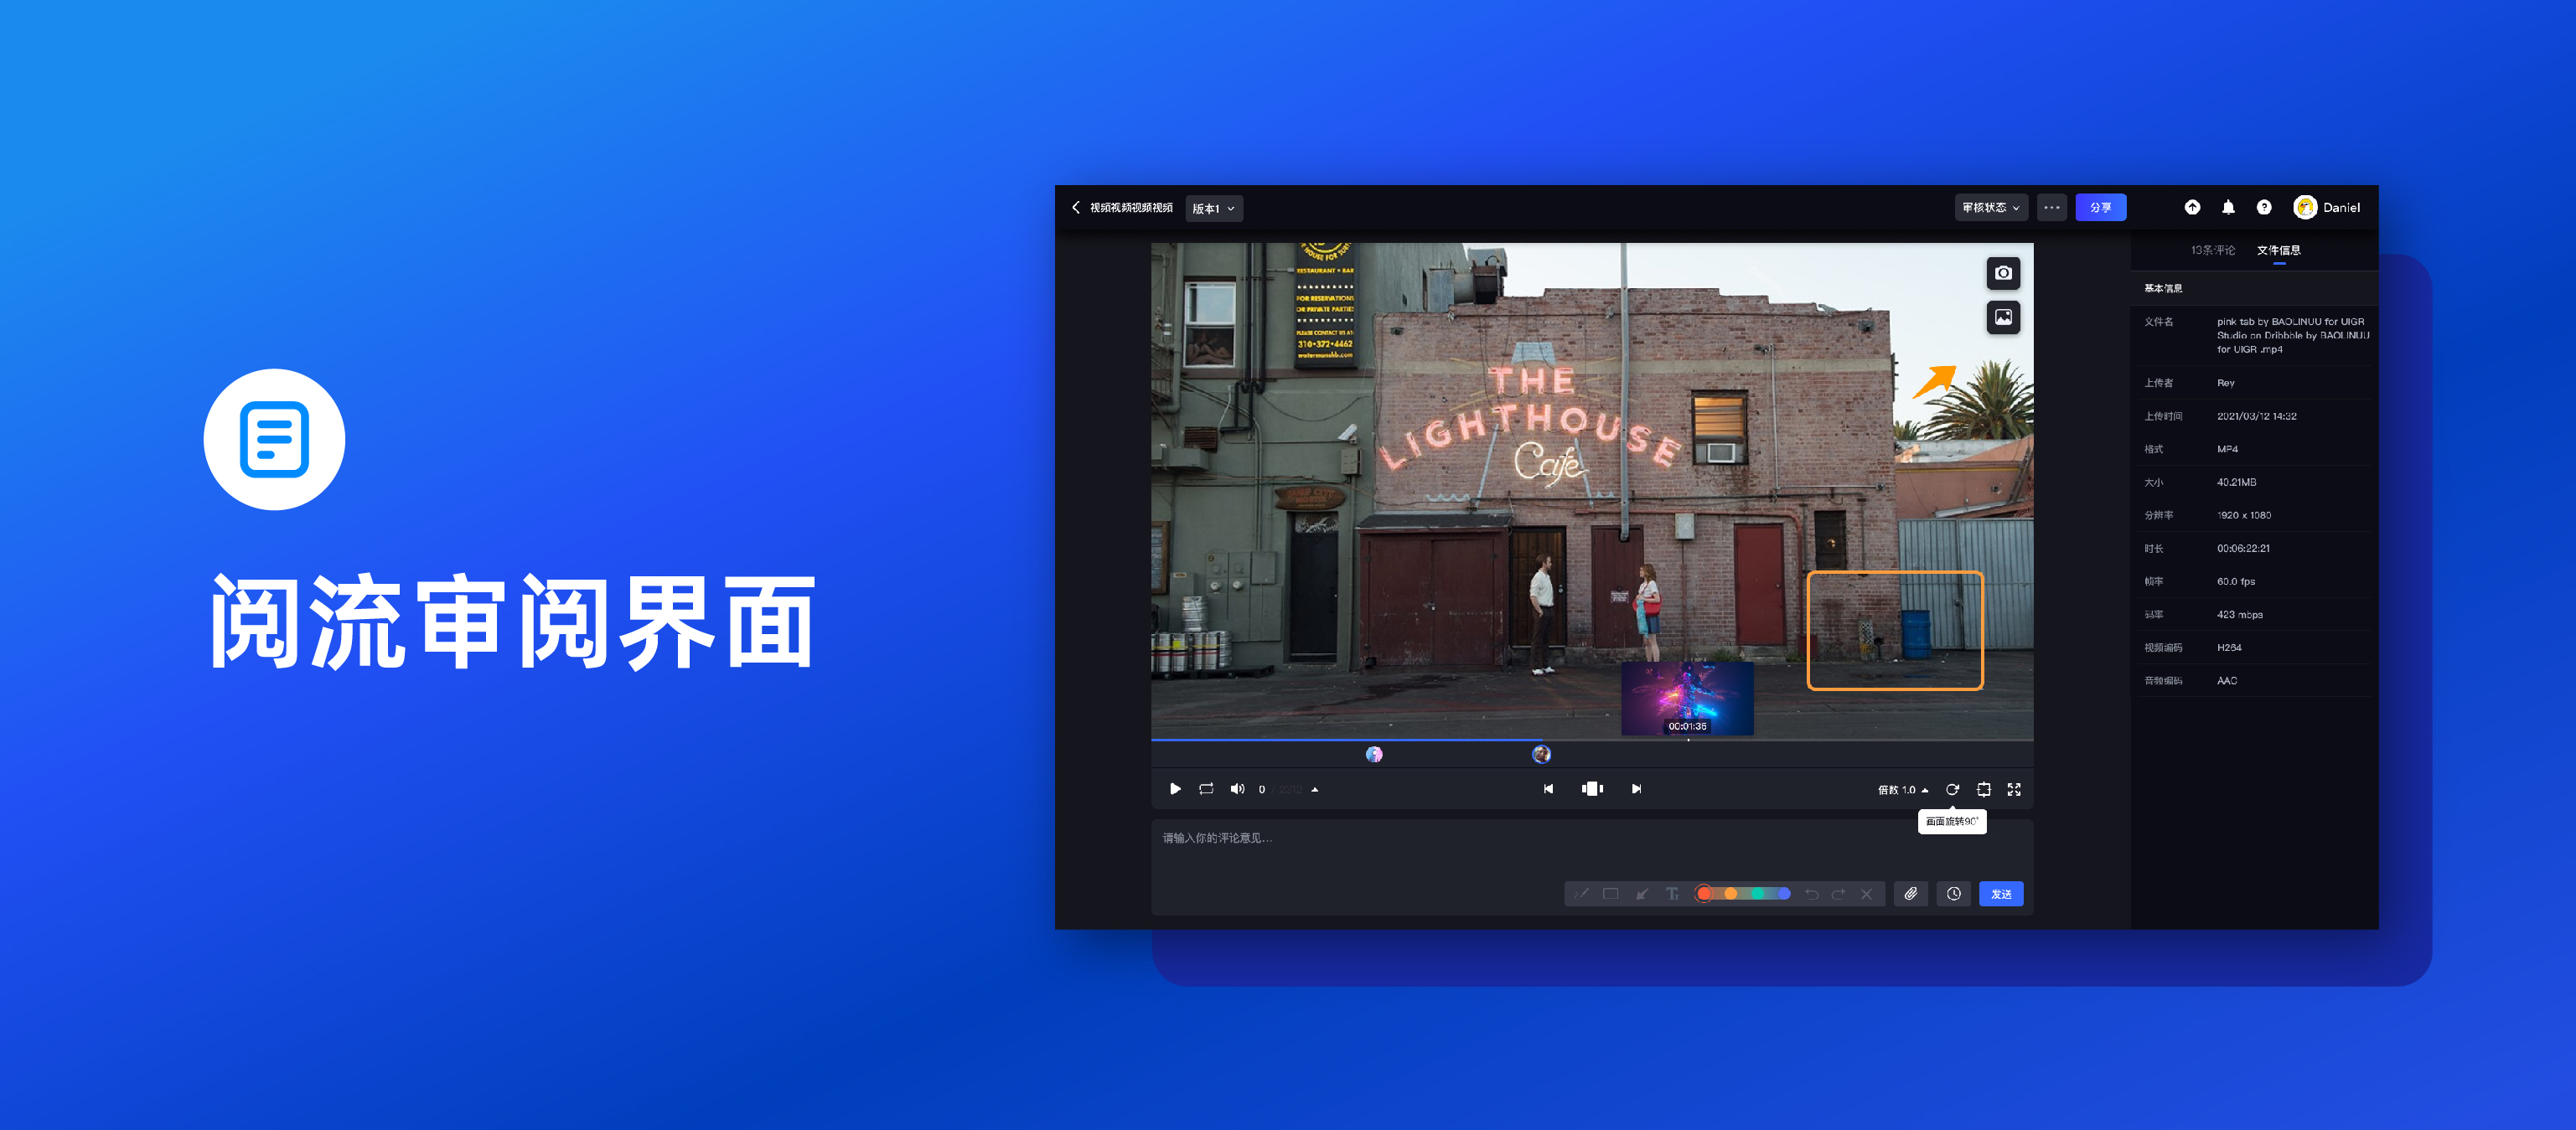Select the arrow annotation tool
This screenshot has height=1130, width=2576.
point(1641,894)
